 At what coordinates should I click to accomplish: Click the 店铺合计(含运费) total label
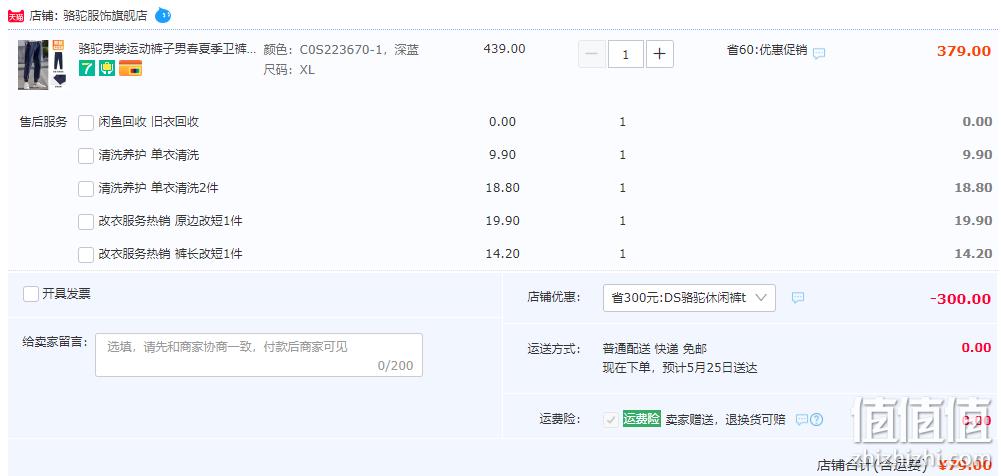coord(871,465)
